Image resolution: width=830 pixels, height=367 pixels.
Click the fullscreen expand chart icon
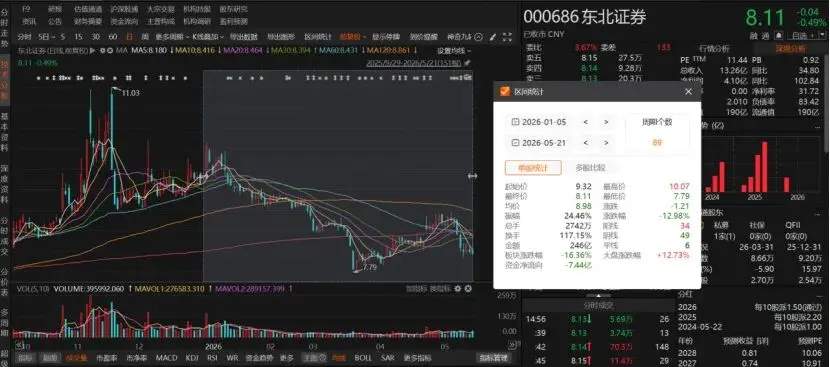click(507, 37)
